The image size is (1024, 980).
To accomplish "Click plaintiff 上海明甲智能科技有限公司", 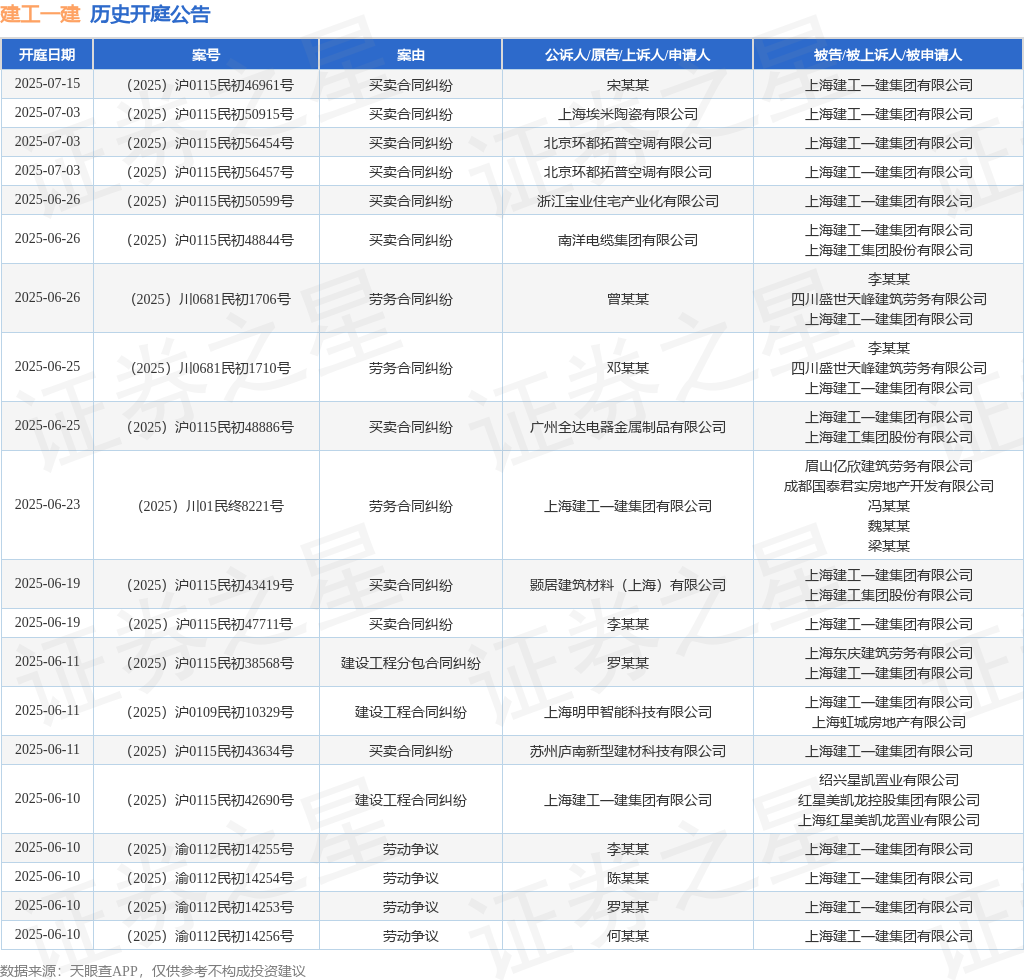I will [628, 712].
